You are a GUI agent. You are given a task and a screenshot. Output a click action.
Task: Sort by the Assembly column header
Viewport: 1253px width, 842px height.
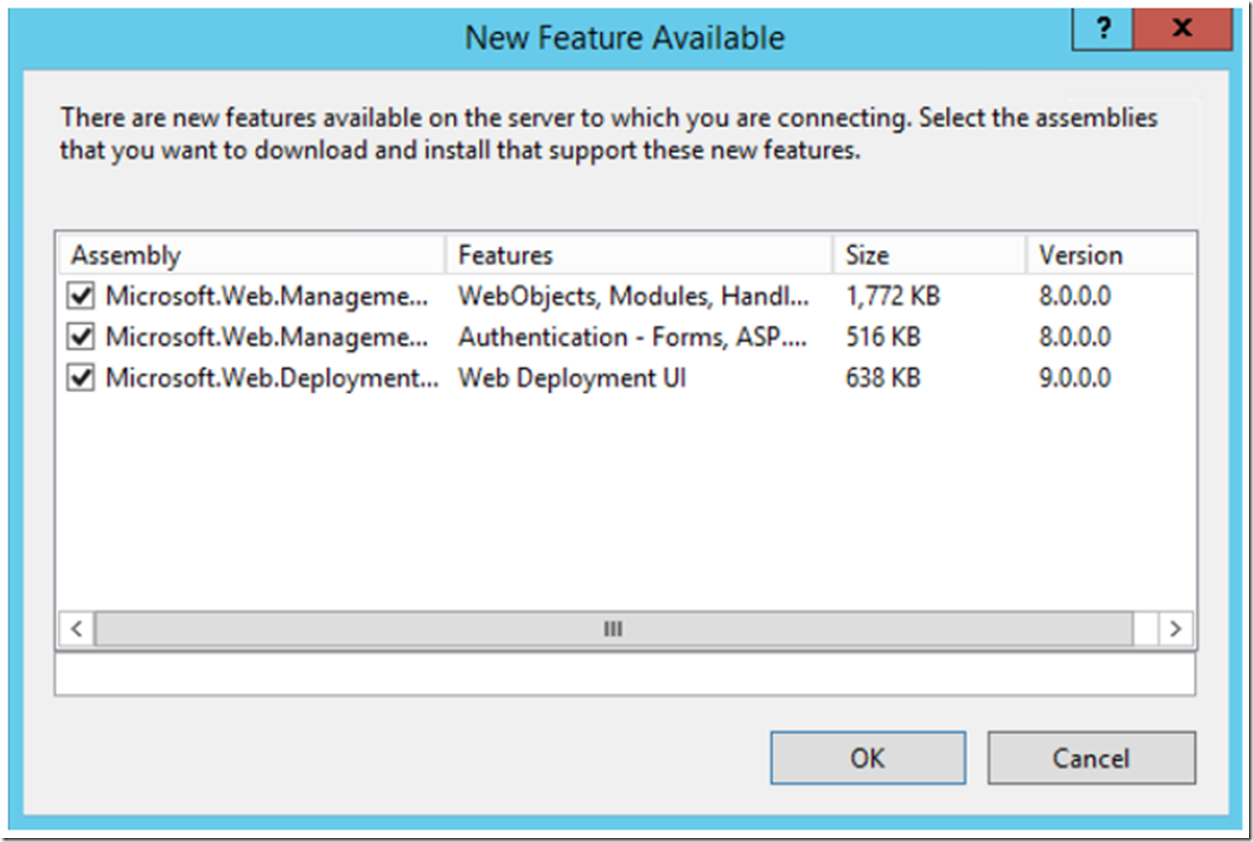pos(250,255)
